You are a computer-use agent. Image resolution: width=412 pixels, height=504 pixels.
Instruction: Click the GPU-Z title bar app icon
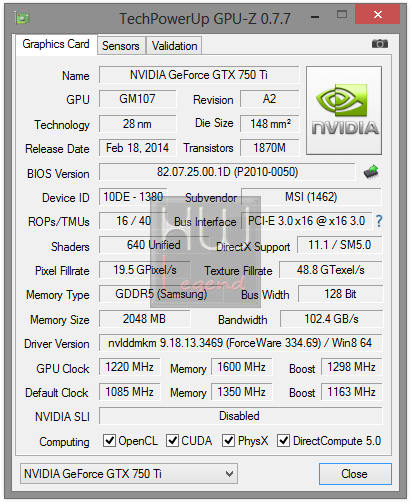click(22, 18)
